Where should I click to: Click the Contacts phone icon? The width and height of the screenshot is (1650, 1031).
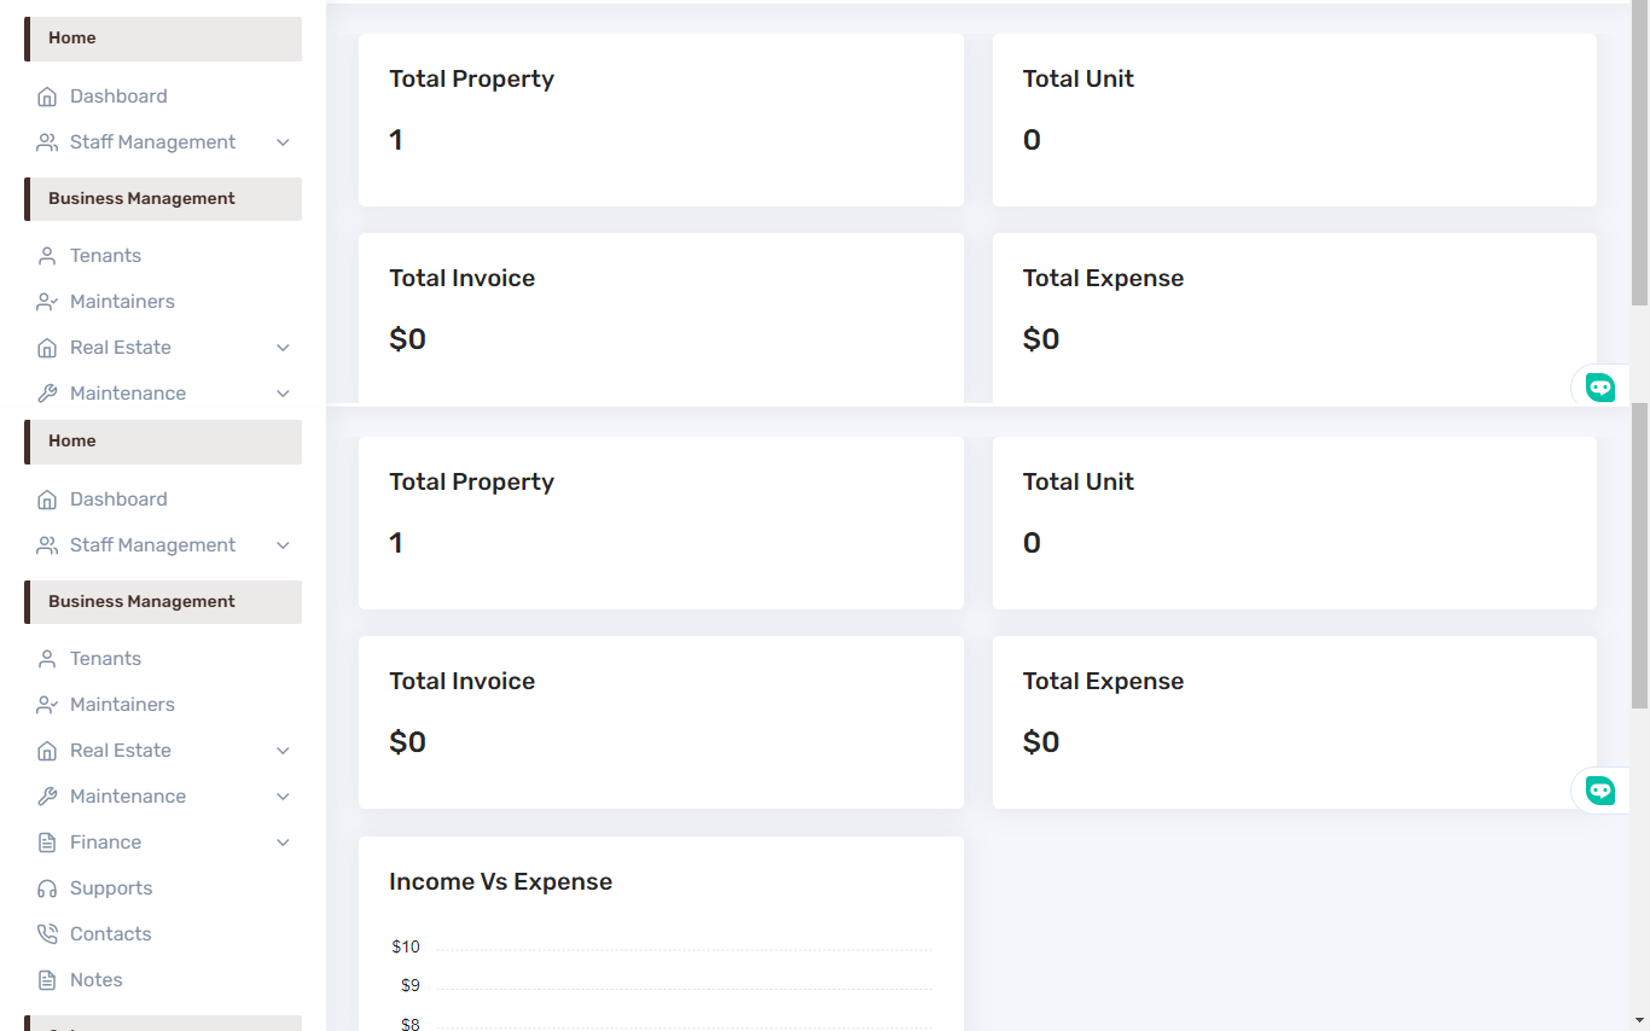[x=47, y=934]
